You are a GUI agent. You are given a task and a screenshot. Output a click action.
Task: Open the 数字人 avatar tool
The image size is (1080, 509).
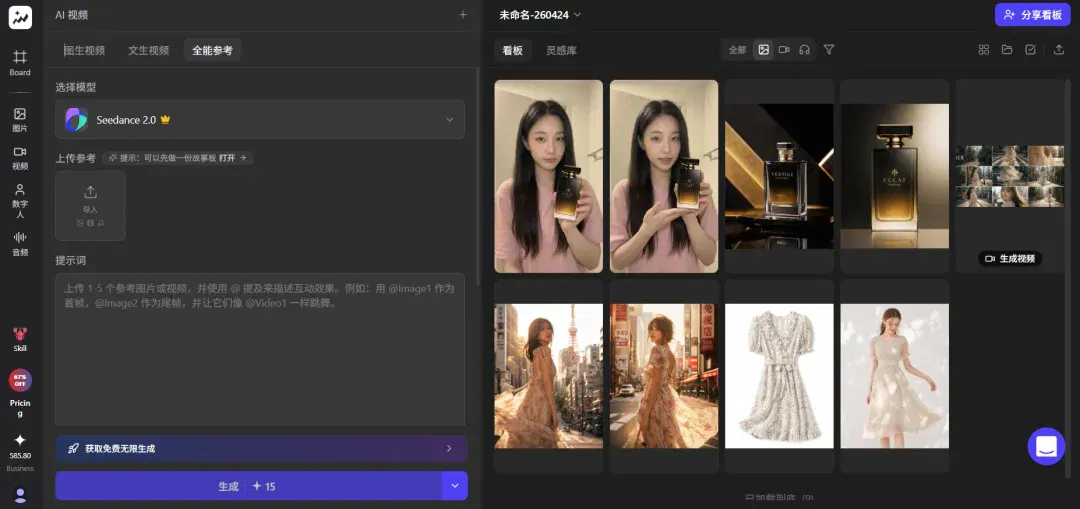20,201
